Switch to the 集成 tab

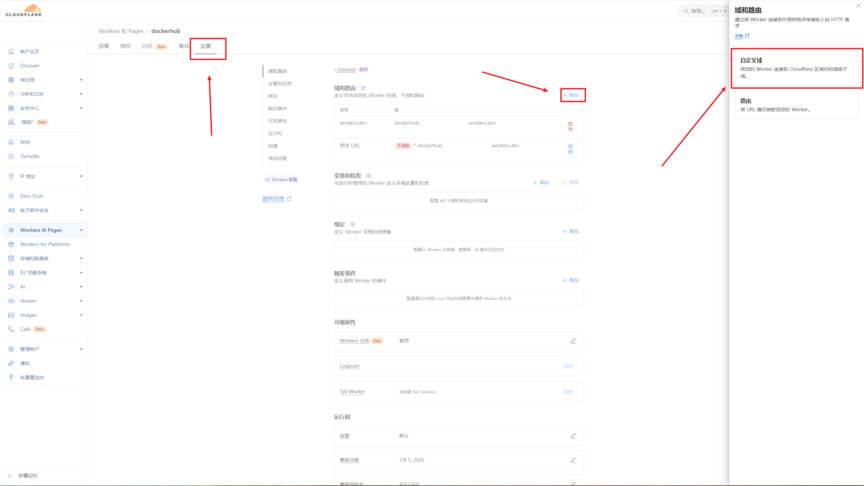pyautogui.click(x=183, y=46)
